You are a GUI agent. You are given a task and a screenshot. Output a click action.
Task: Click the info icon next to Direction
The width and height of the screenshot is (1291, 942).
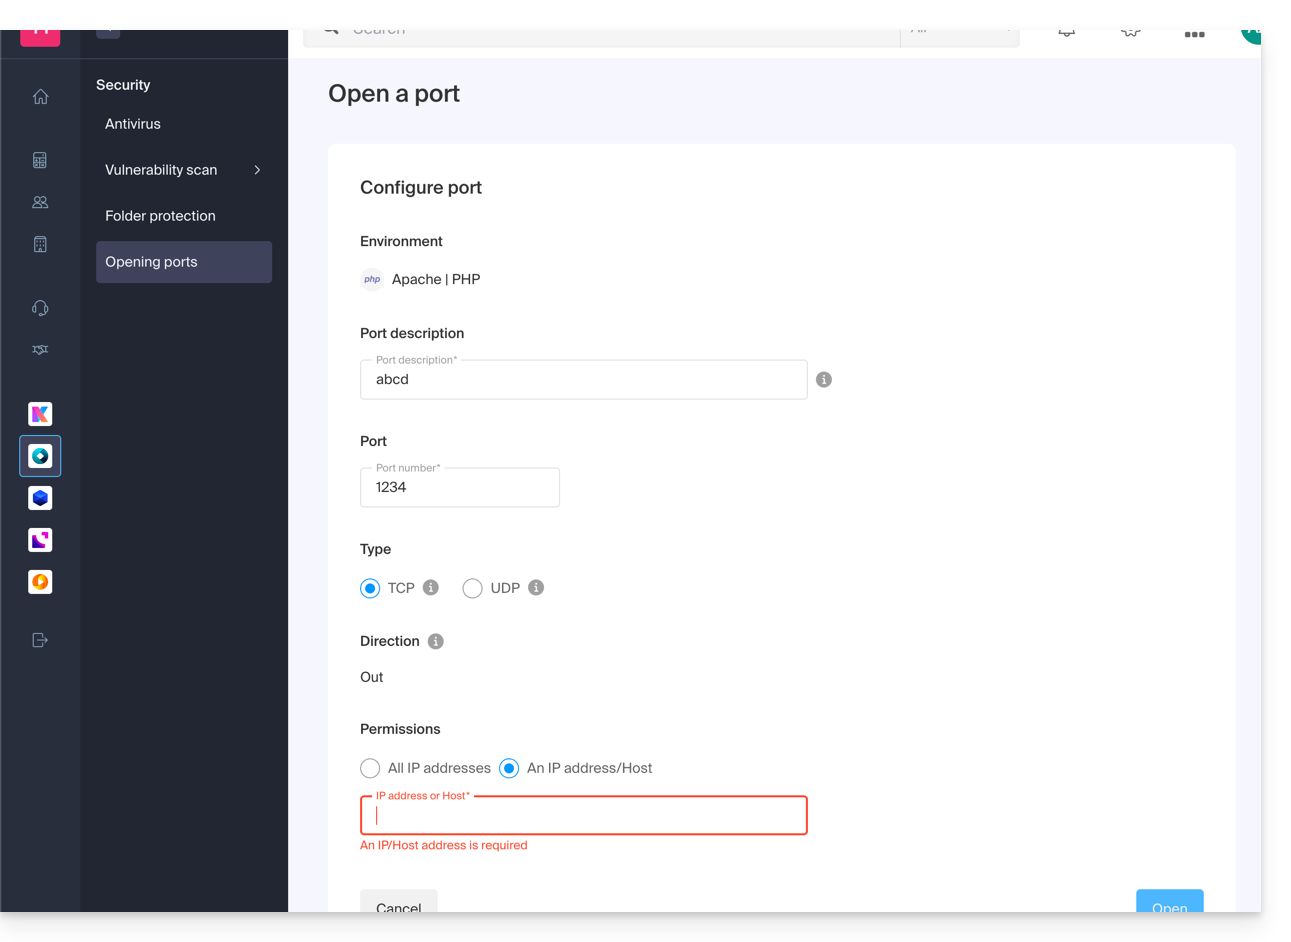point(436,642)
